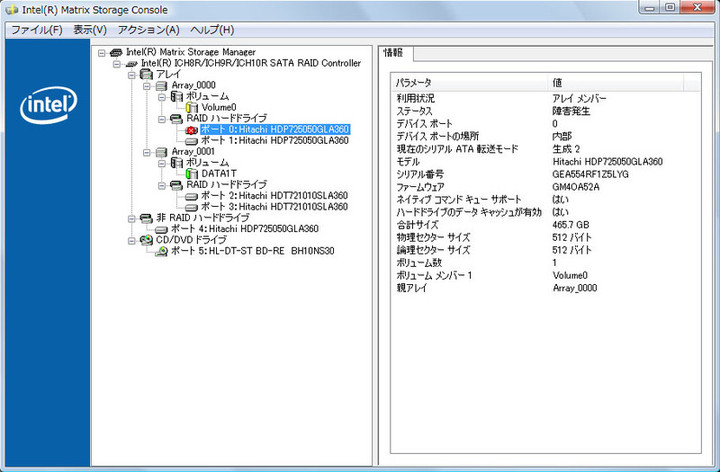Image resolution: width=720 pixels, height=472 pixels.
Task: Click the green DATA1T volume icon
Action: tap(191, 174)
